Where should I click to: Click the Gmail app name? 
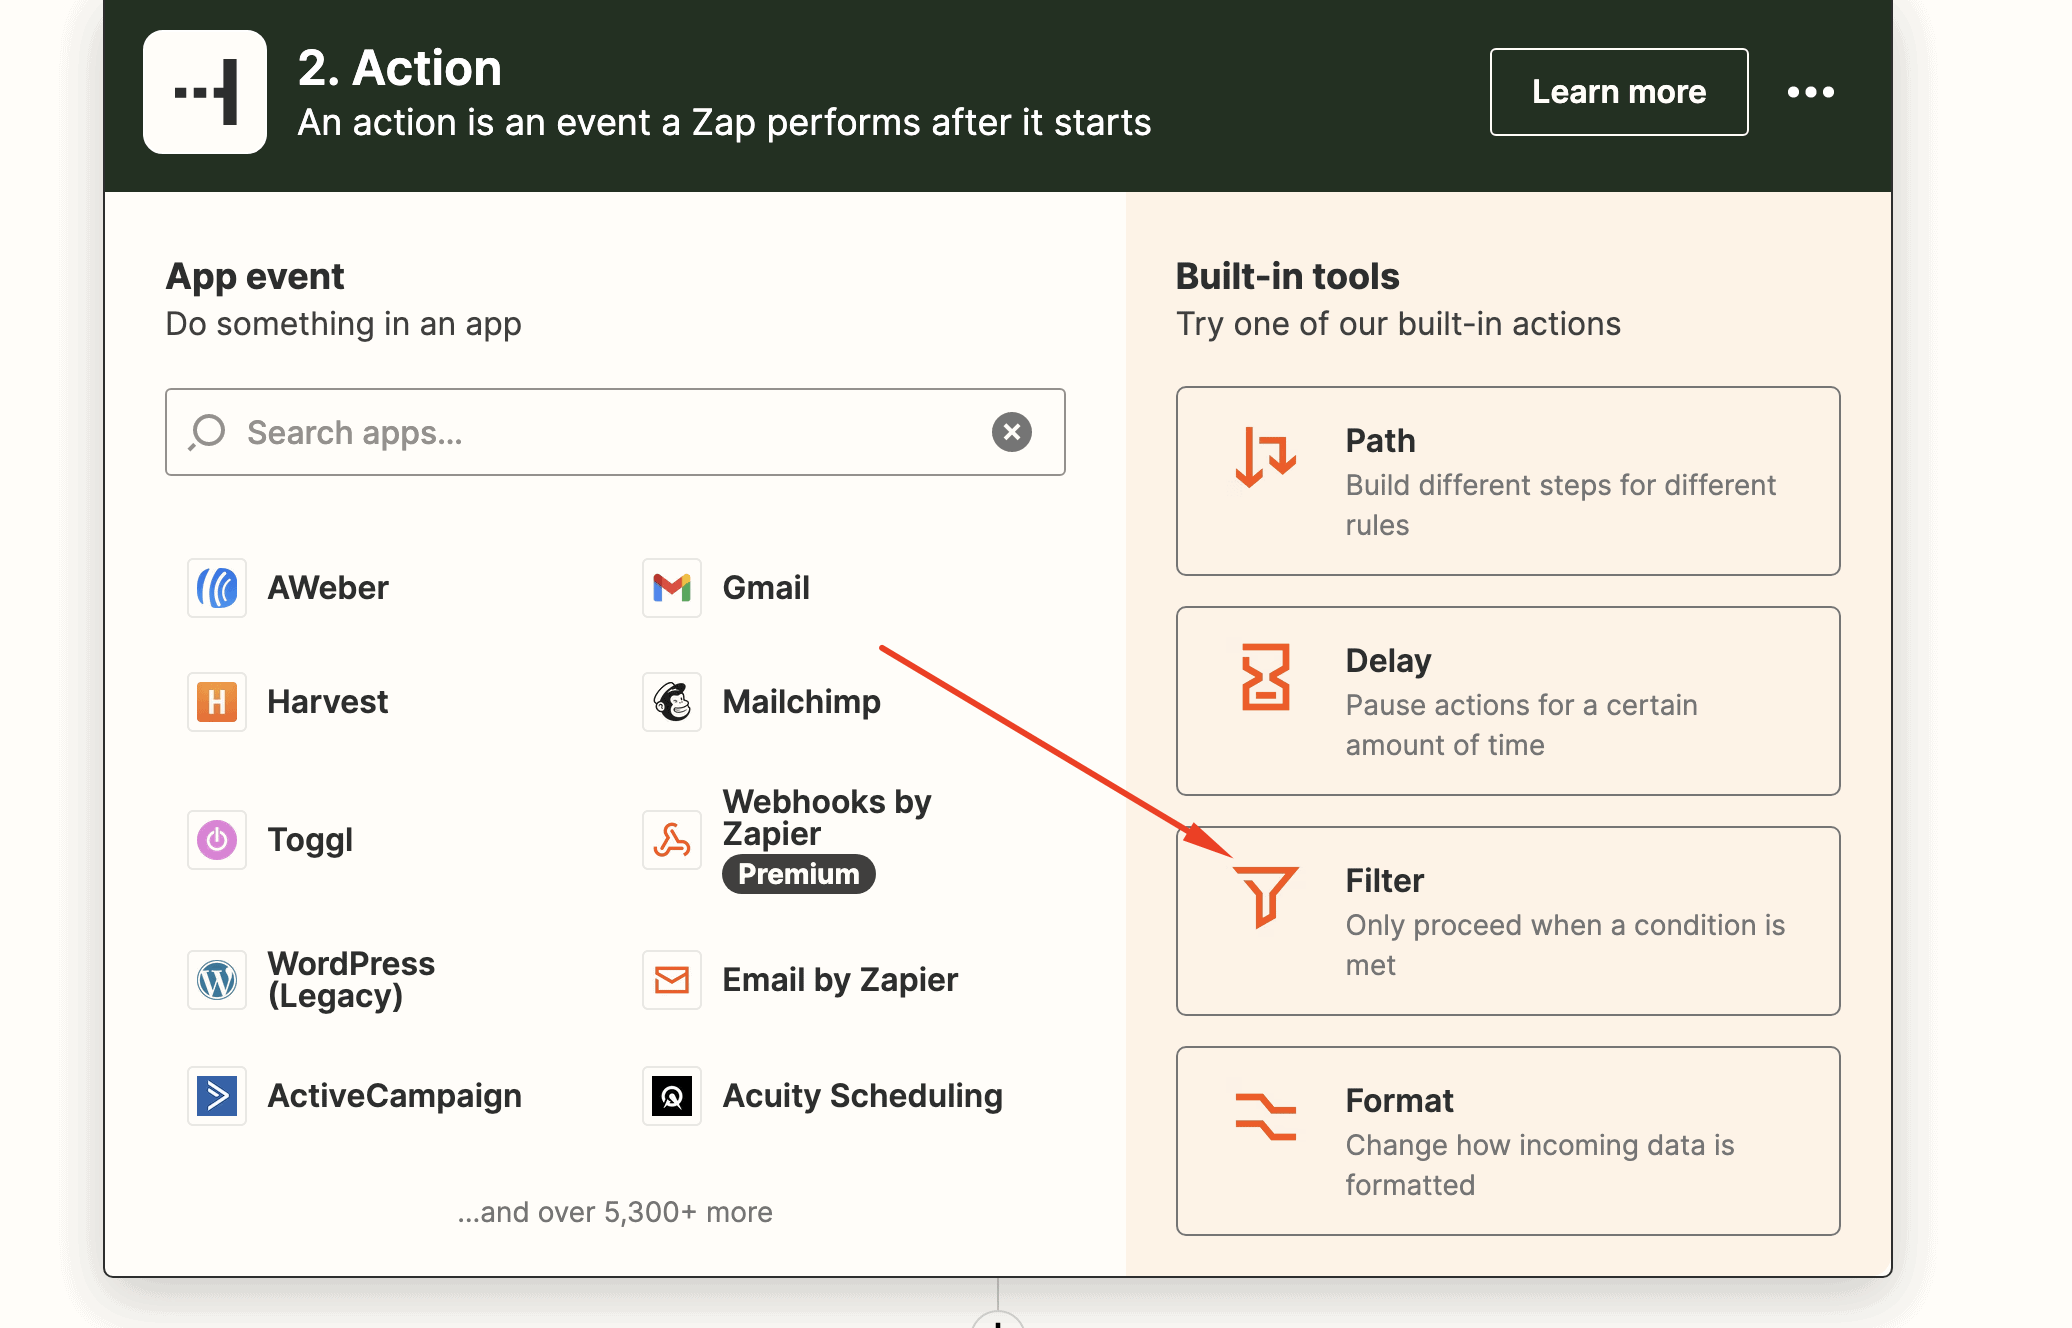tap(766, 588)
